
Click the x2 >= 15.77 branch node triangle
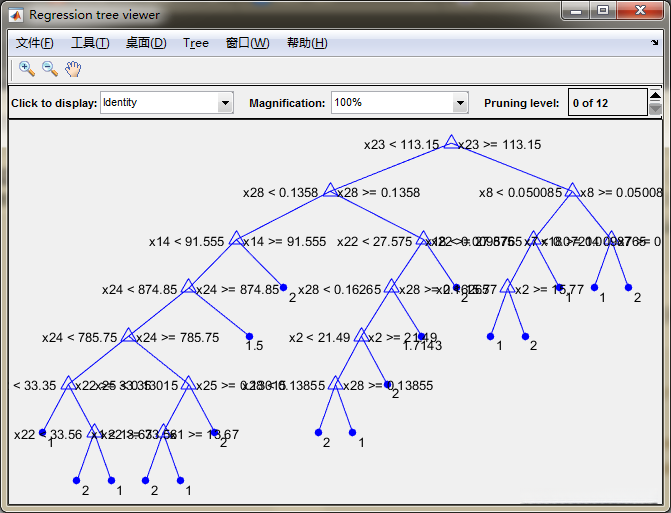coord(508,286)
